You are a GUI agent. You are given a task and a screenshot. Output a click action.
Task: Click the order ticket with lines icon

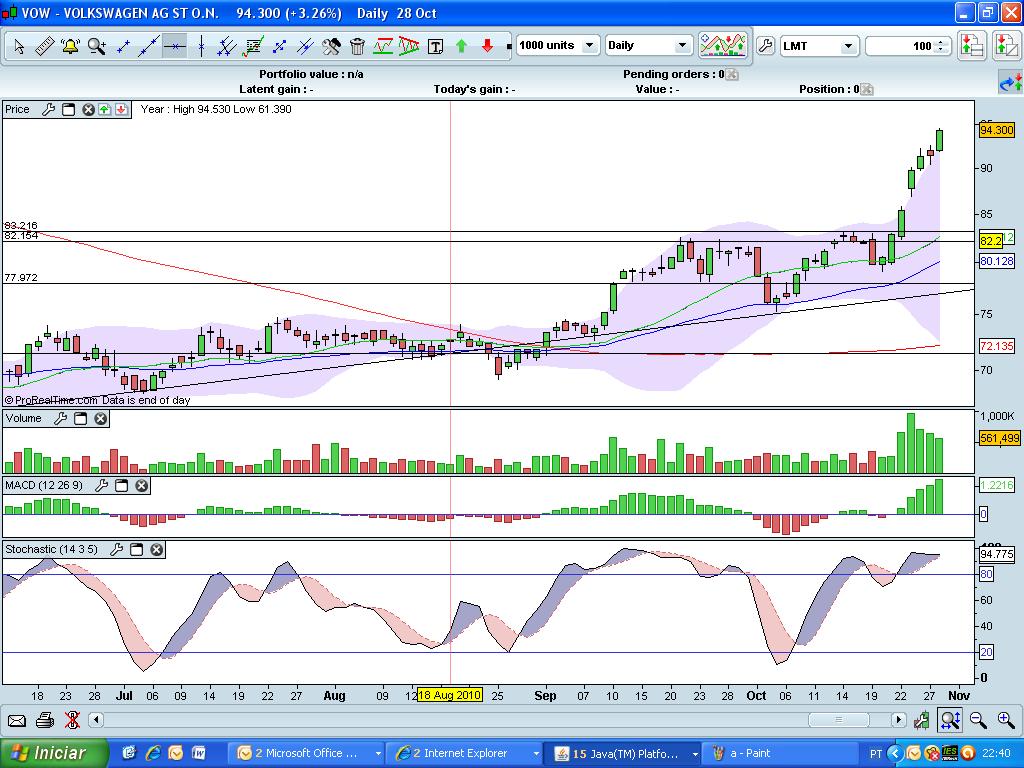tap(972, 46)
